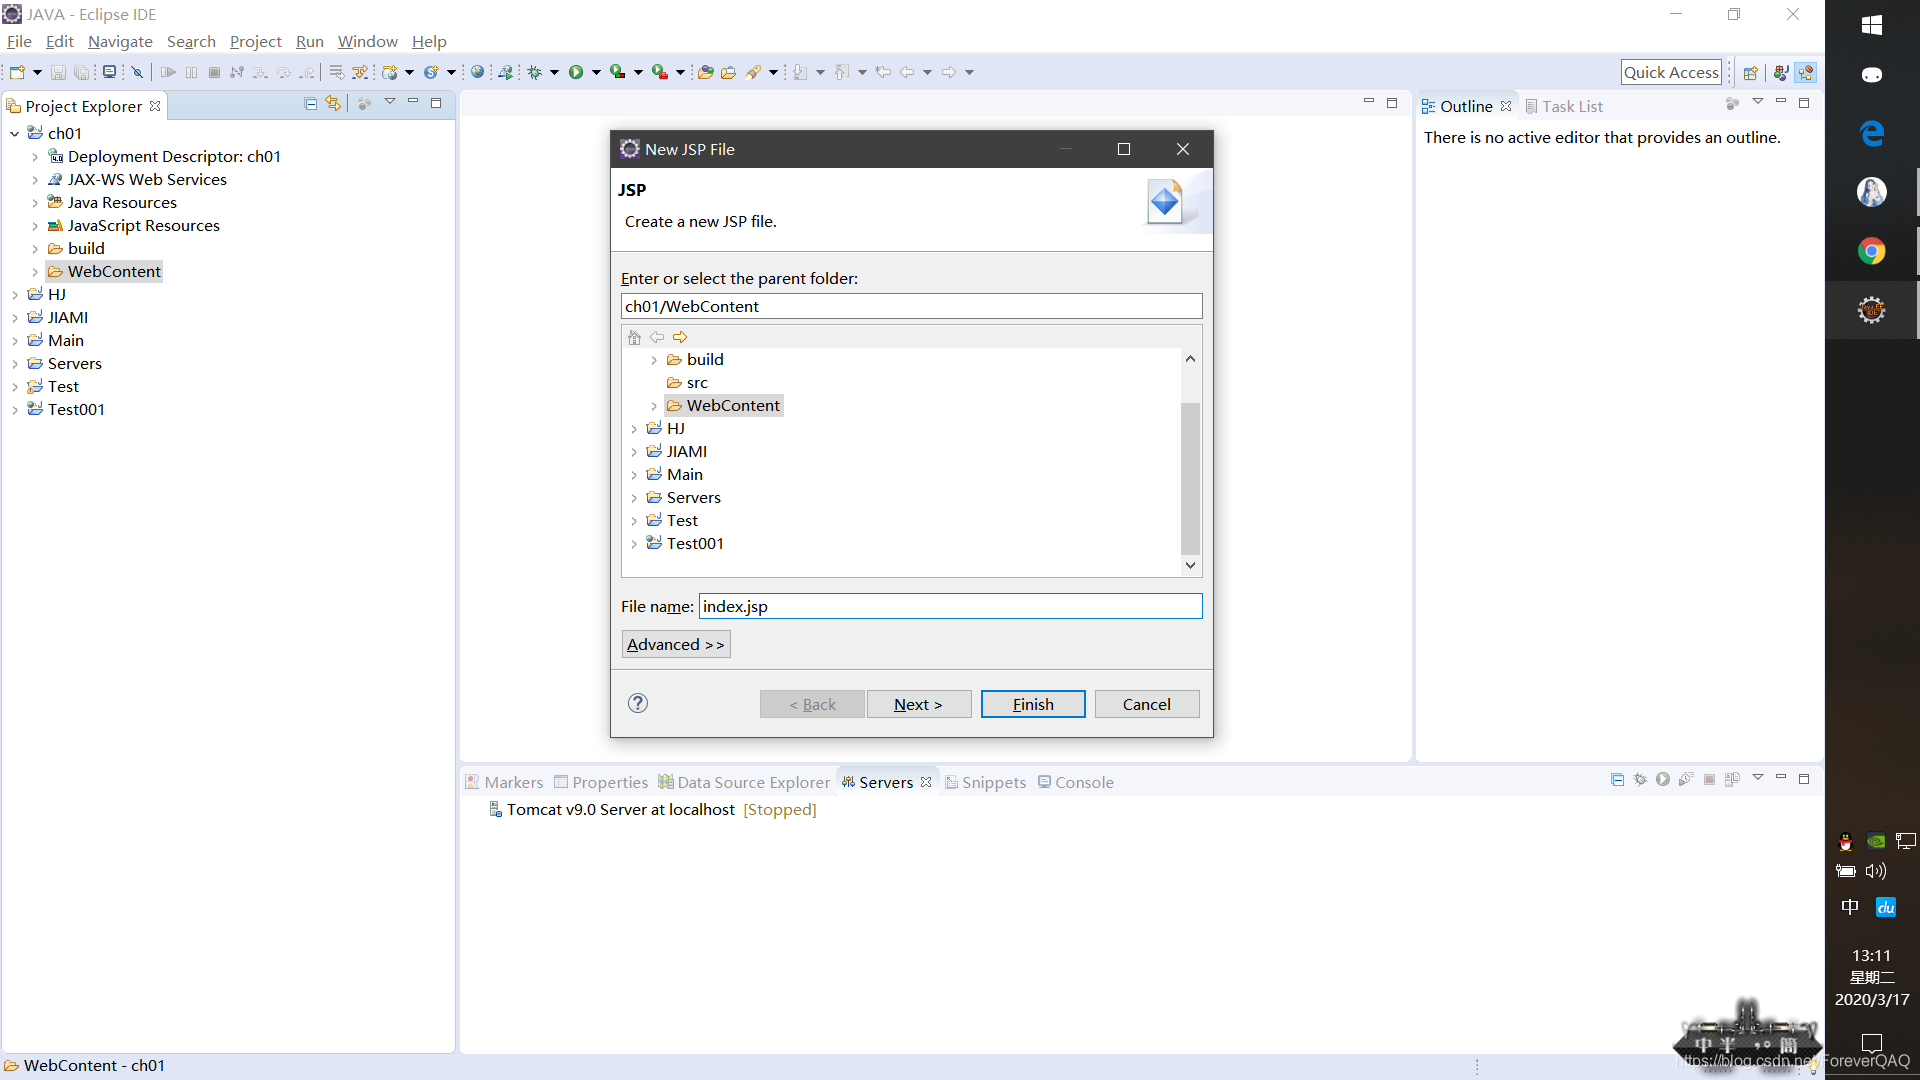The image size is (1920, 1080).
Task: Save all open editors with Save All icon
Action: click(82, 72)
